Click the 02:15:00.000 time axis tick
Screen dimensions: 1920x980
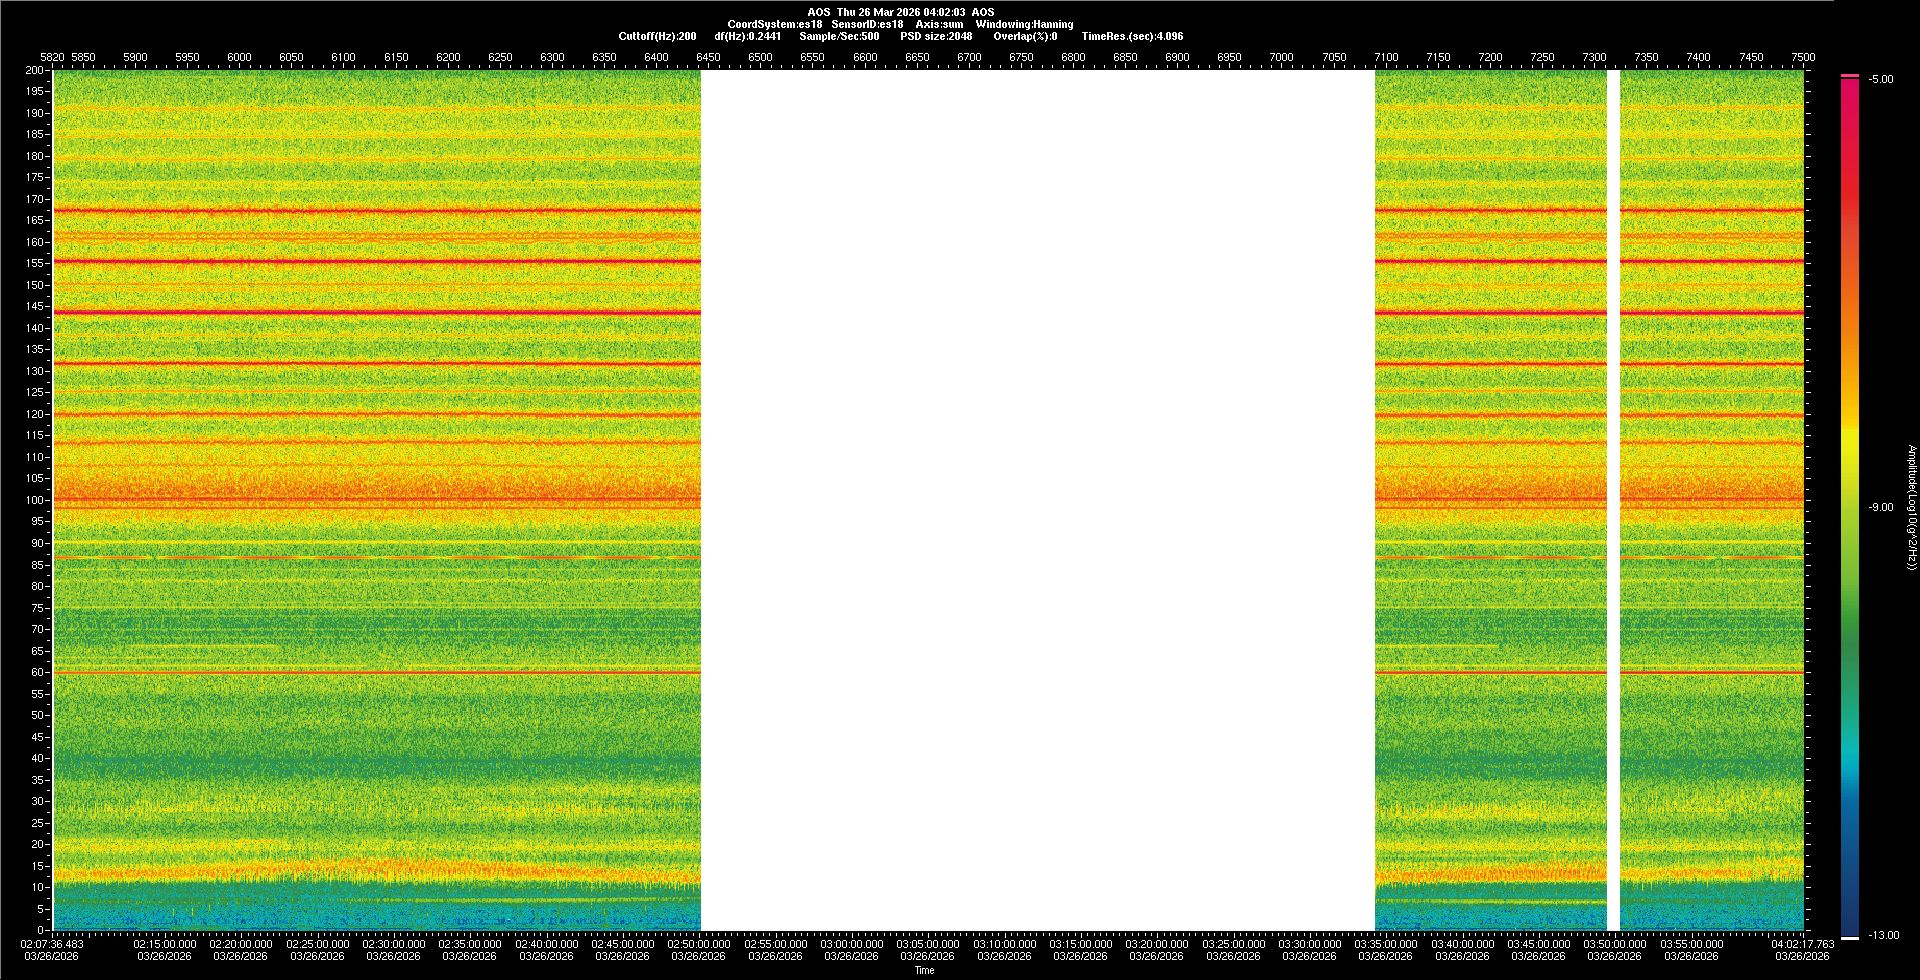pos(165,944)
